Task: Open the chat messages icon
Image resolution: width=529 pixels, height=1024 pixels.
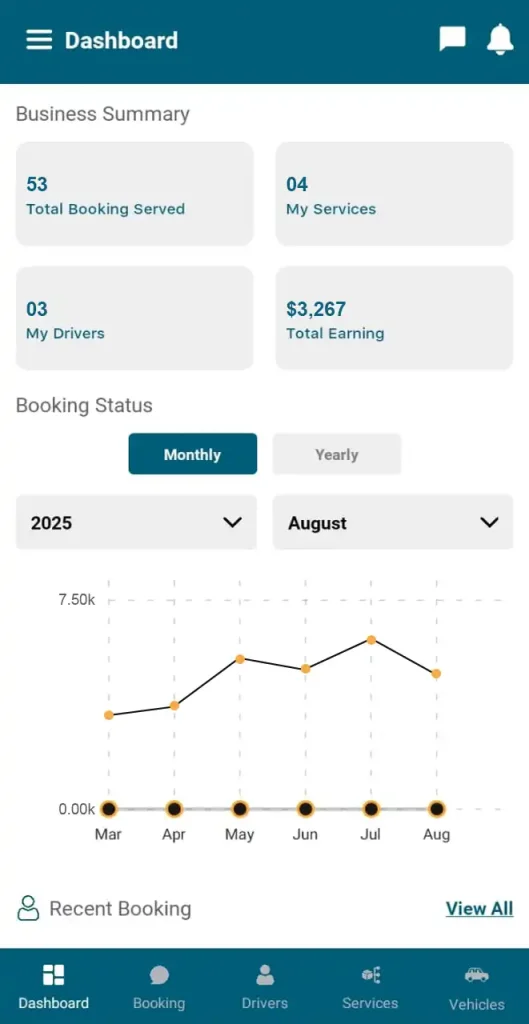Action: point(452,40)
